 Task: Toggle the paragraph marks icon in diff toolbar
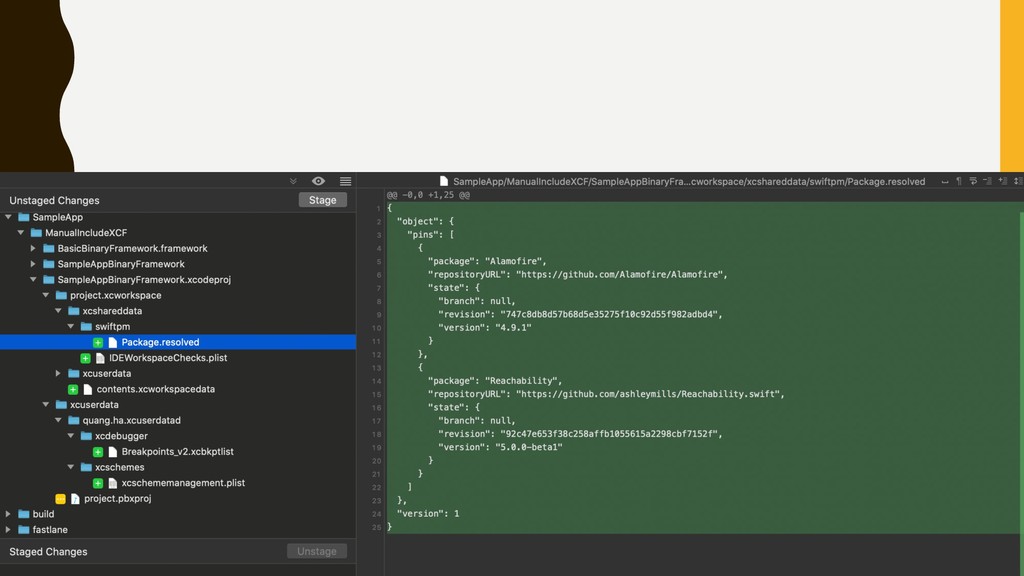pyautogui.click(x=959, y=181)
